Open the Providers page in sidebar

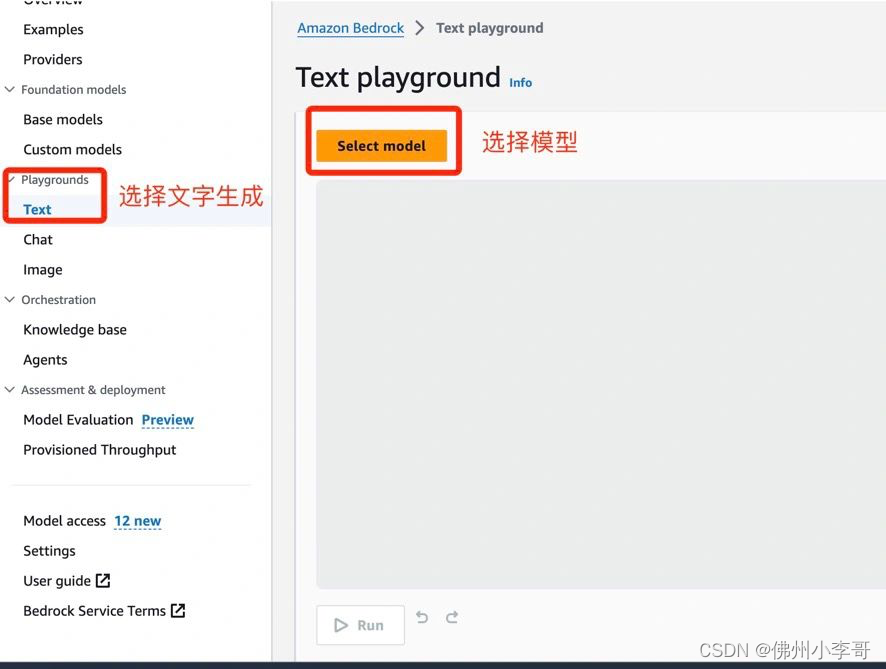[53, 59]
